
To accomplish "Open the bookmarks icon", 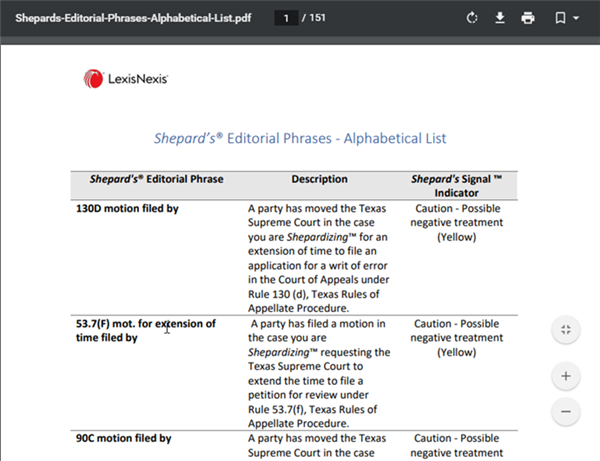I will pos(560,18).
